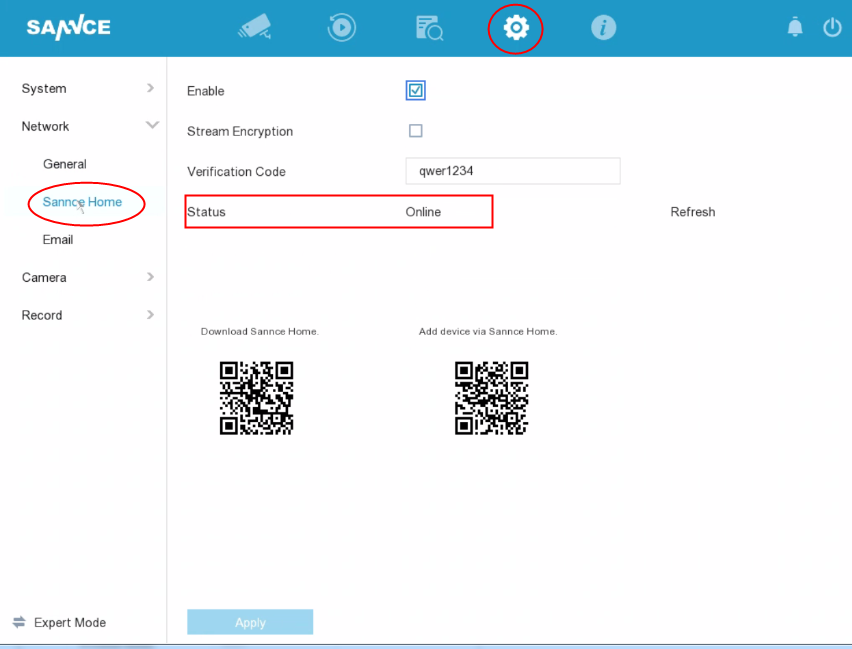This screenshot has height=649, width=852.
Task: Click the Enable label text
Action: (x=205, y=91)
